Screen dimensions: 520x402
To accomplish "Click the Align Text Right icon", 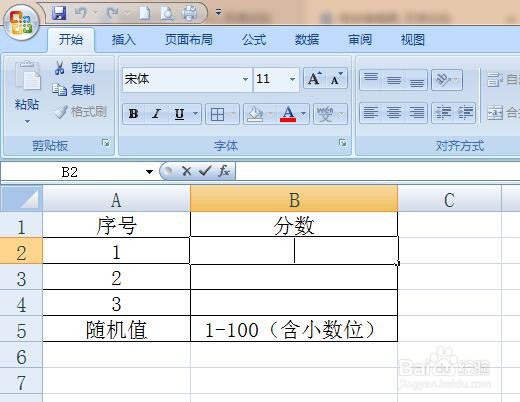I will (416, 113).
